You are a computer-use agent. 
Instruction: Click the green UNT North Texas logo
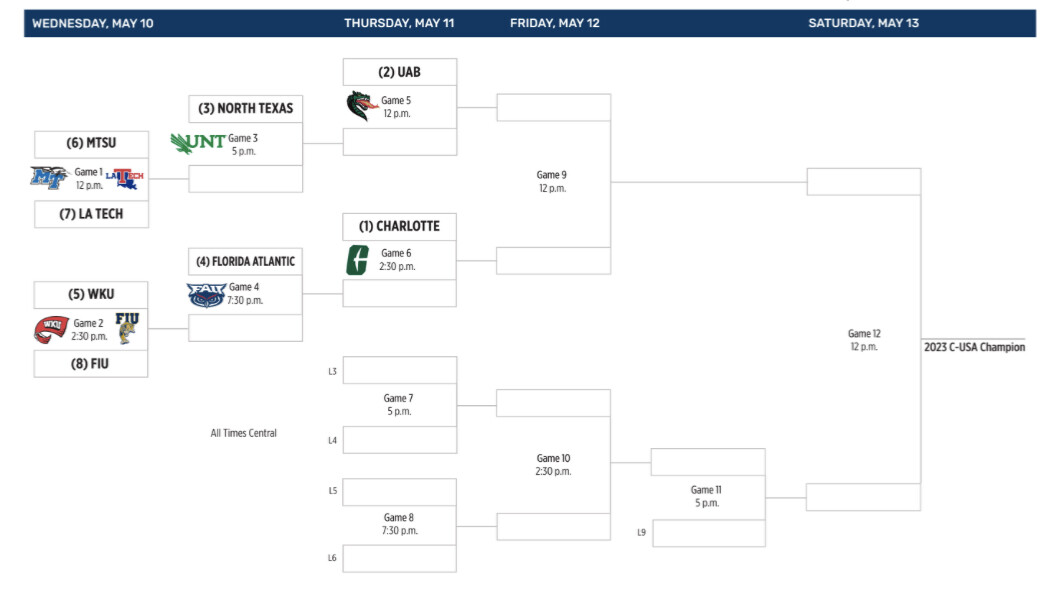197,143
